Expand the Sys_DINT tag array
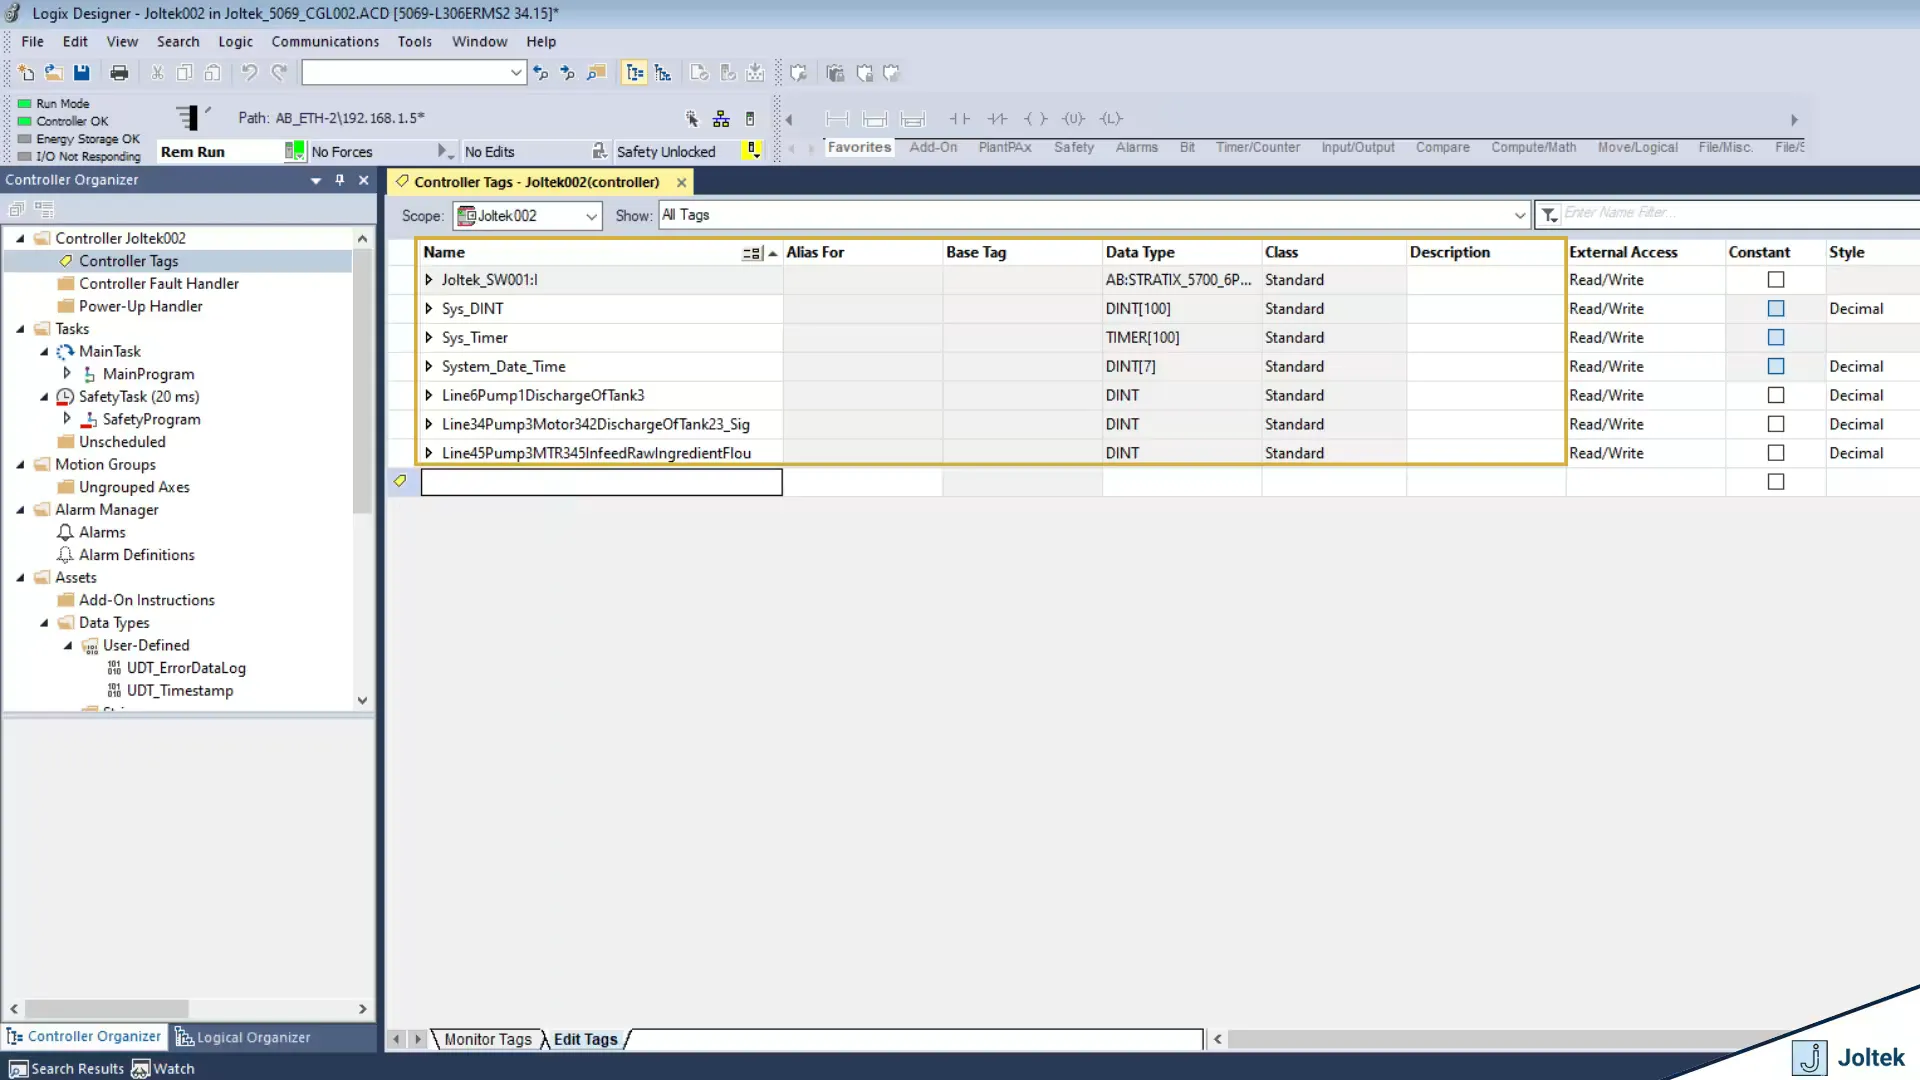The height and width of the screenshot is (1080, 1920). (x=429, y=309)
